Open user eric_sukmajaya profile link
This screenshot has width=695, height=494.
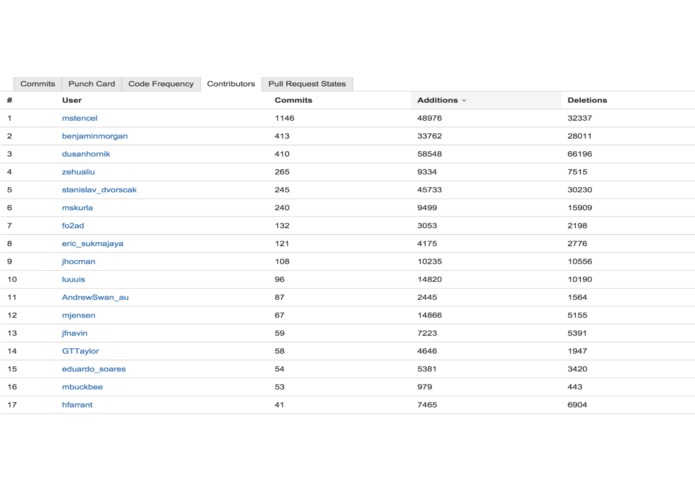point(93,244)
